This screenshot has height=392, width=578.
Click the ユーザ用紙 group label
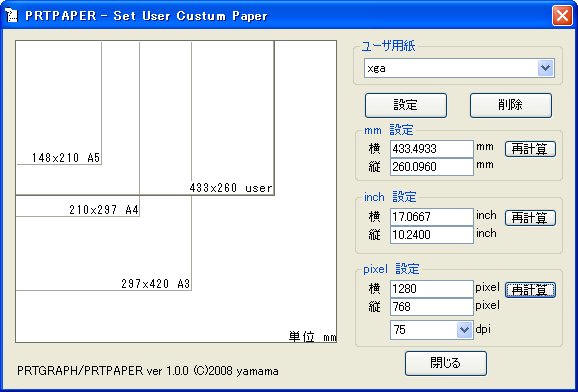tap(388, 46)
